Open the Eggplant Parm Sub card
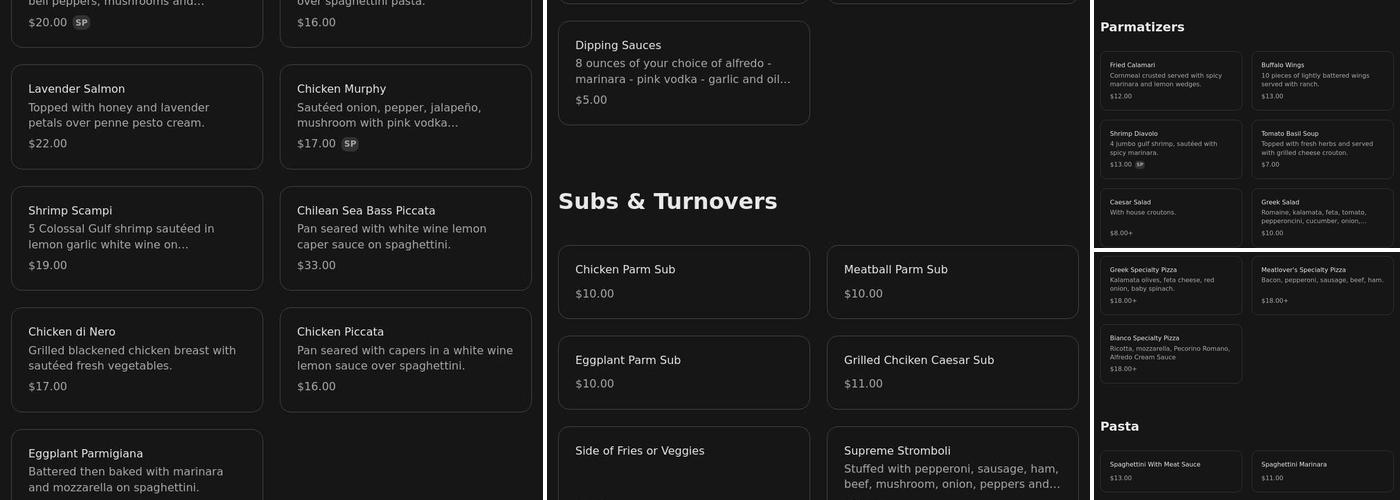The height and width of the screenshot is (500, 1400). point(683,372)
